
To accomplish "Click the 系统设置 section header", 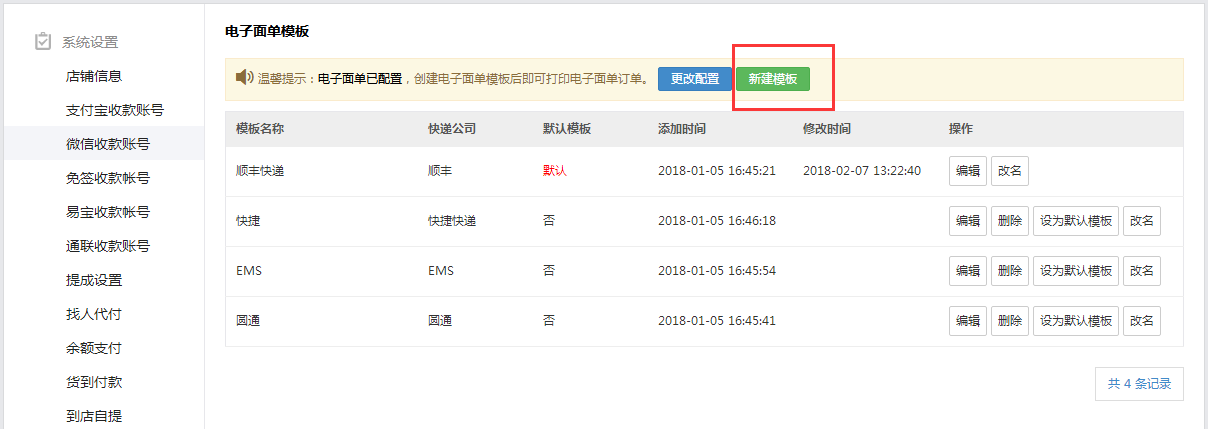I will click(x=90, y=42).
